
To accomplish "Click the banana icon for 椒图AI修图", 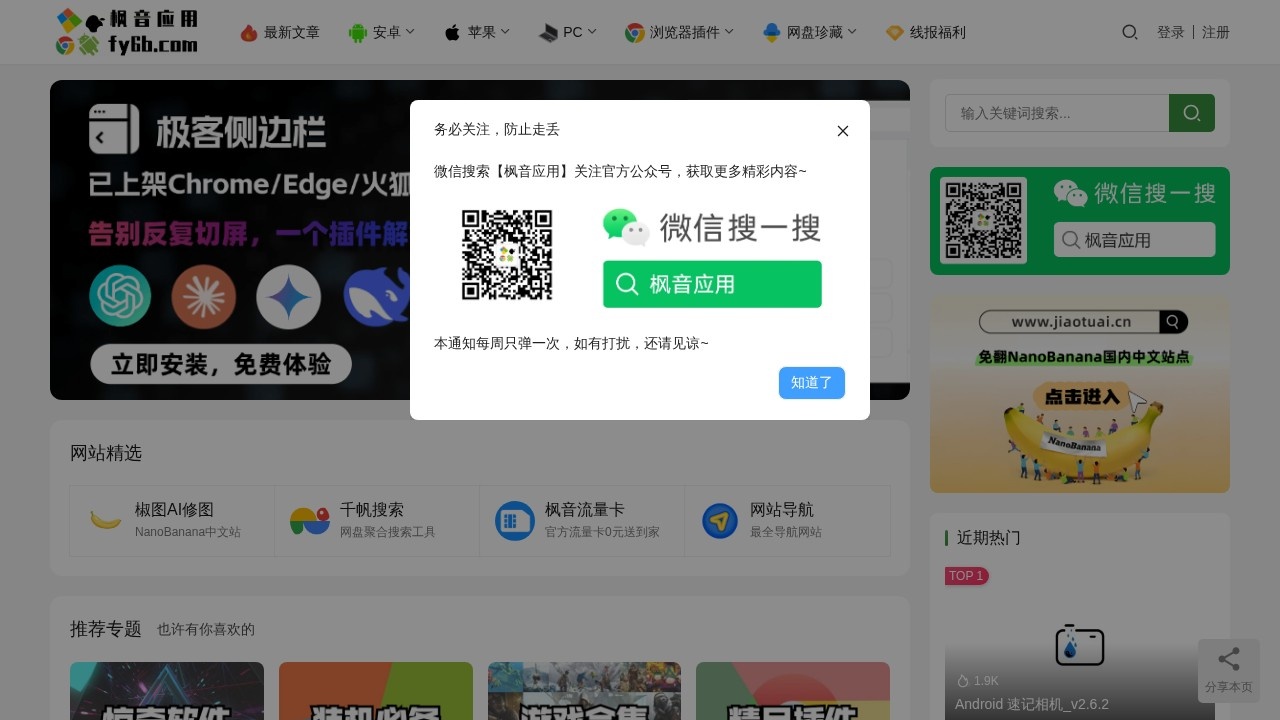I will point(105,521).
